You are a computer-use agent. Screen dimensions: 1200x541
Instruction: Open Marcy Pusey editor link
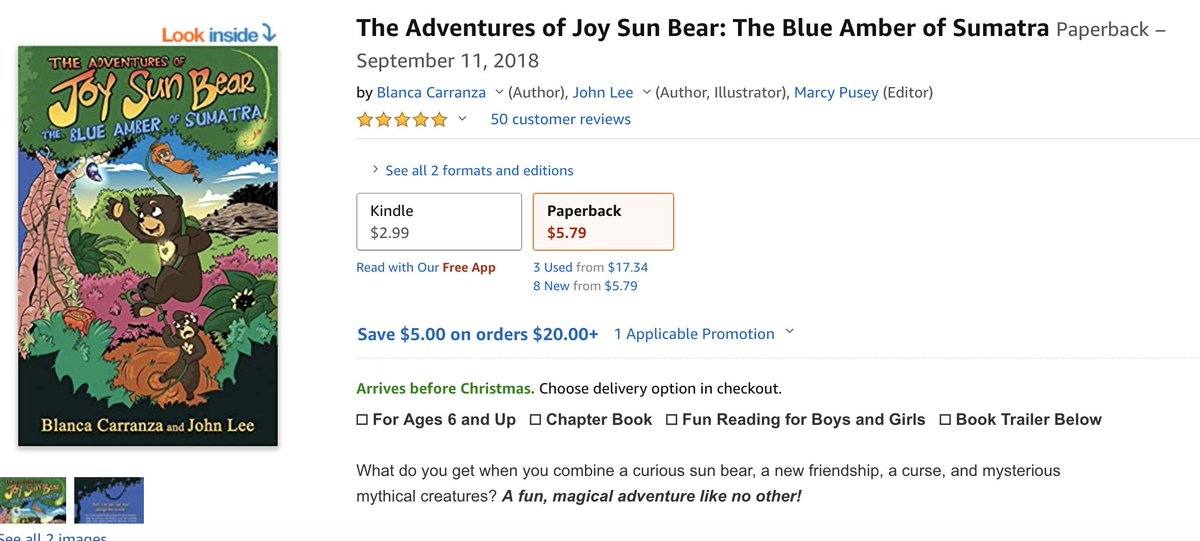coord(836,92)
